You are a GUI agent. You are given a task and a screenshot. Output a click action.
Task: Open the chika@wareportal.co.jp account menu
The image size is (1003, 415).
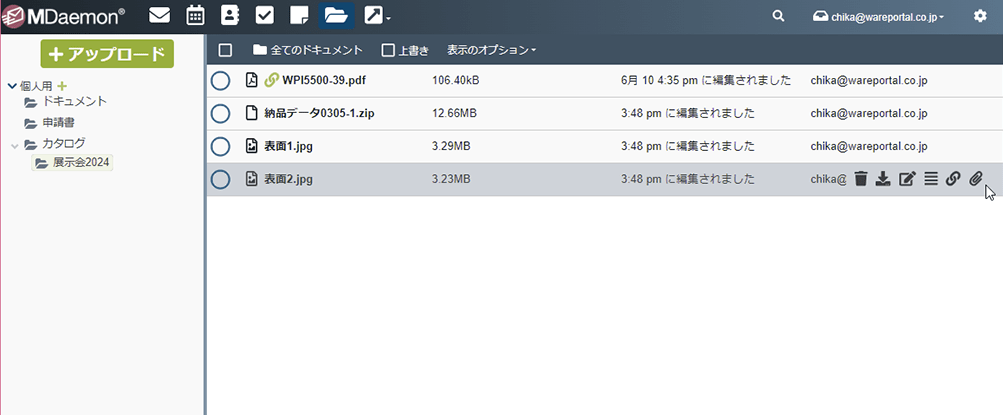(x=879, y=16)
